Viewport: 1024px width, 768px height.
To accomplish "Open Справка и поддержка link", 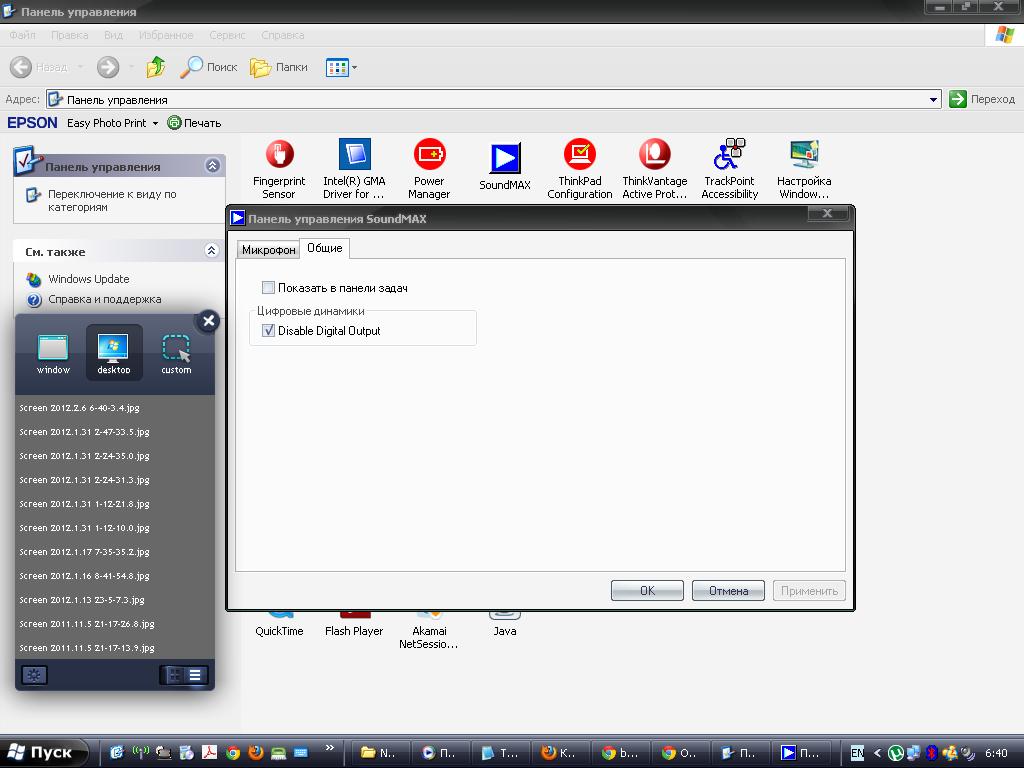I will [104, 299].
